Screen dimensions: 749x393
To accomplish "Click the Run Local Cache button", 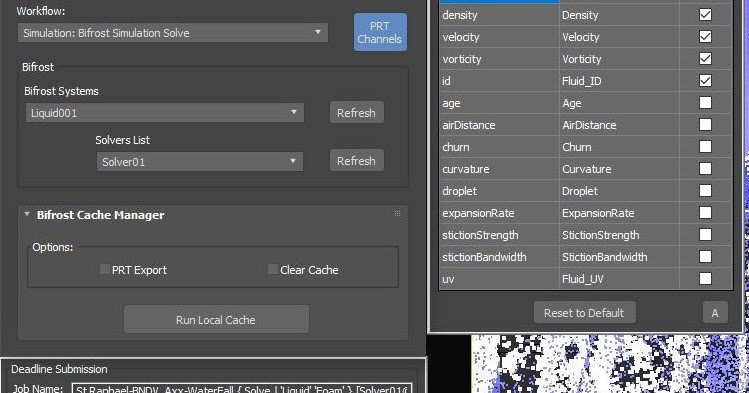I will pos(216,319).
